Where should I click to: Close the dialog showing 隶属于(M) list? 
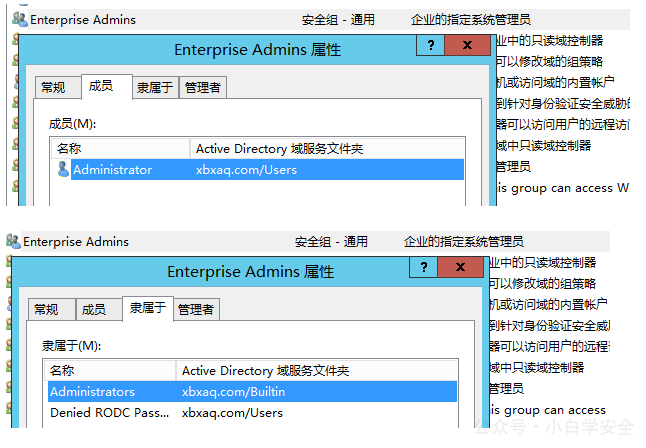point(460,267)
